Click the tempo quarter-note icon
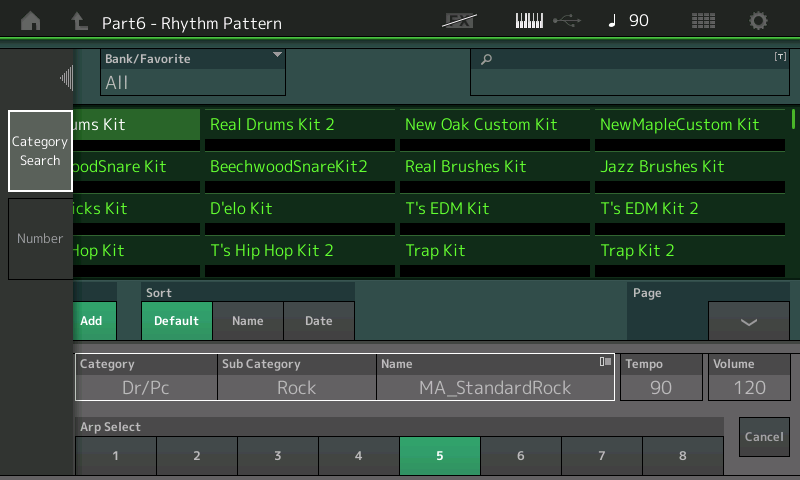The height and width of the screenshot is (480, 800). pos(612,21)
